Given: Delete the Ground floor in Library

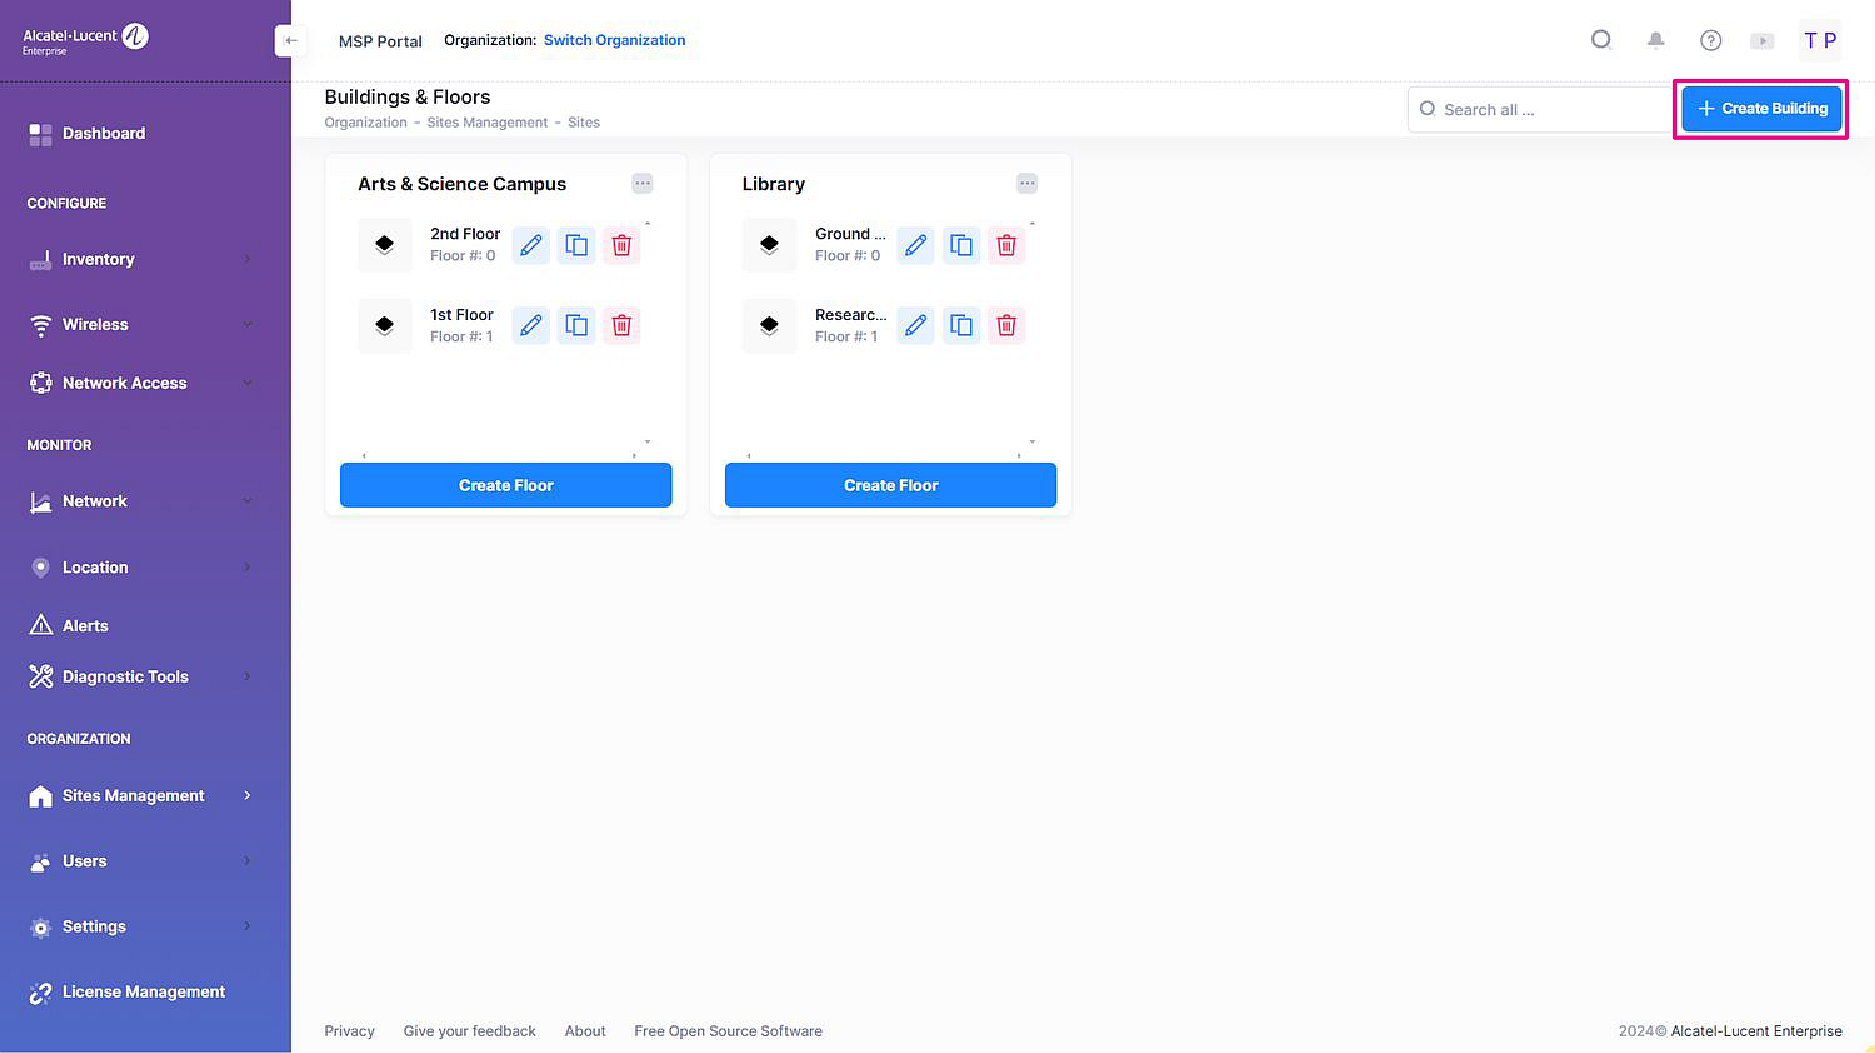Looking at the screenshot, I should (x=1006, y=245).
